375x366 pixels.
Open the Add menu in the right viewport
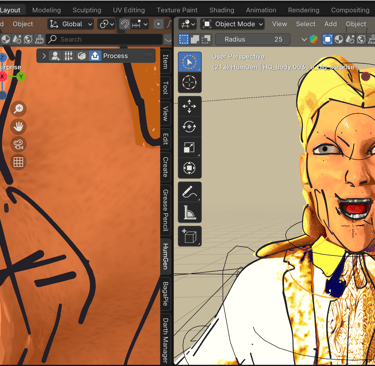[330, 24]
